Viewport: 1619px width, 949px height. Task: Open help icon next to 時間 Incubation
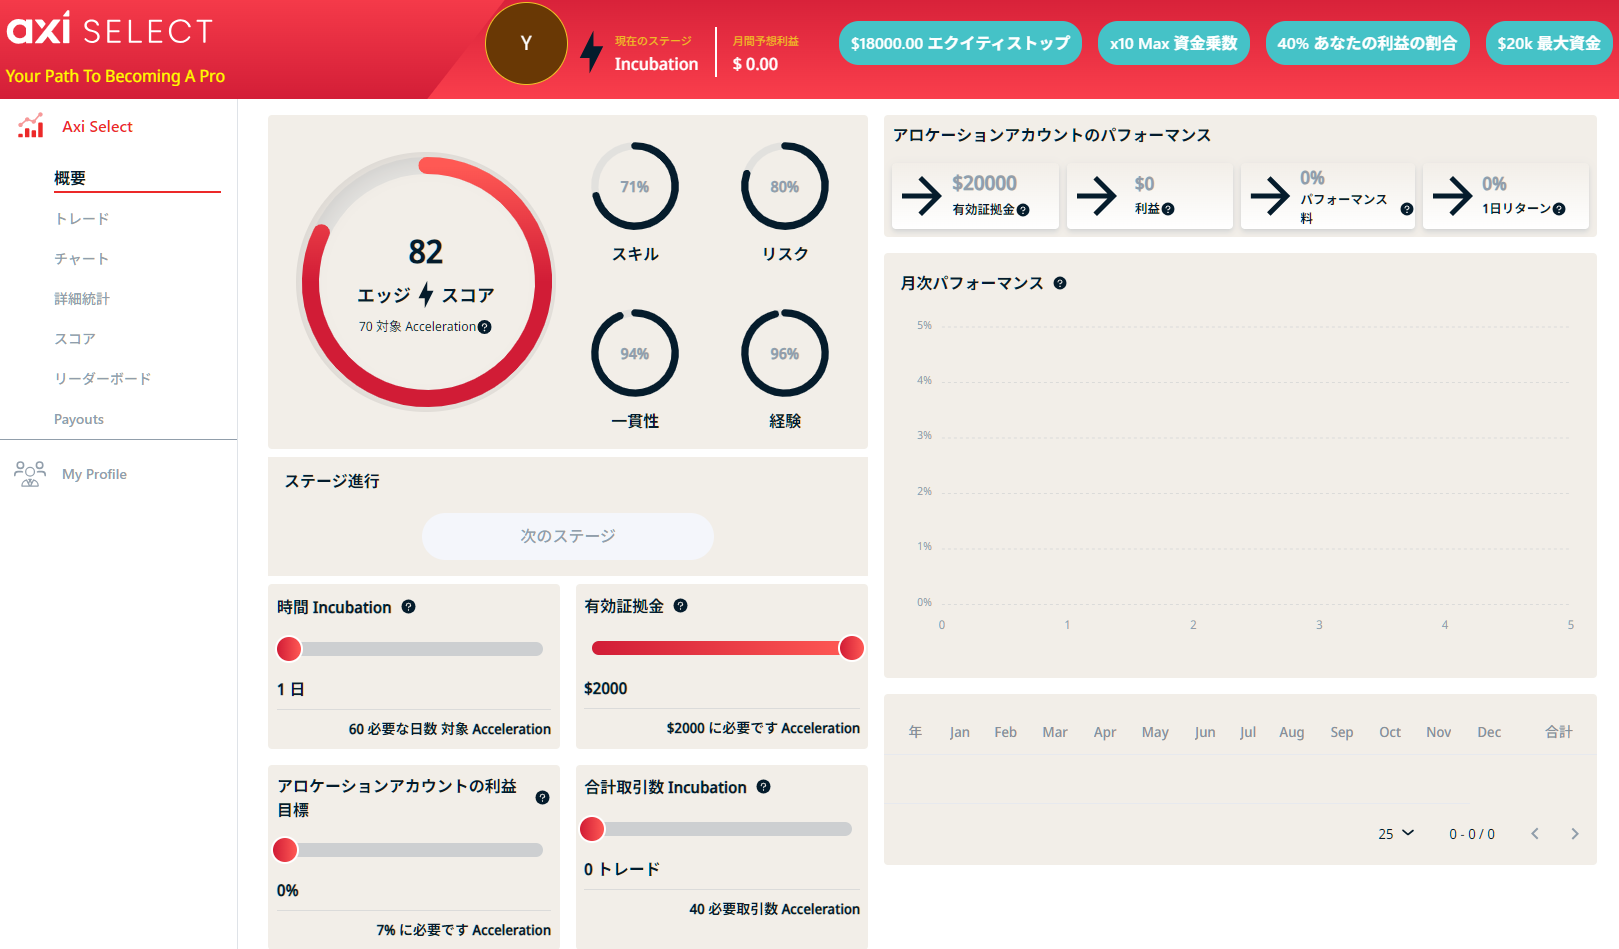pyautogui.click(x=408, y=606)
